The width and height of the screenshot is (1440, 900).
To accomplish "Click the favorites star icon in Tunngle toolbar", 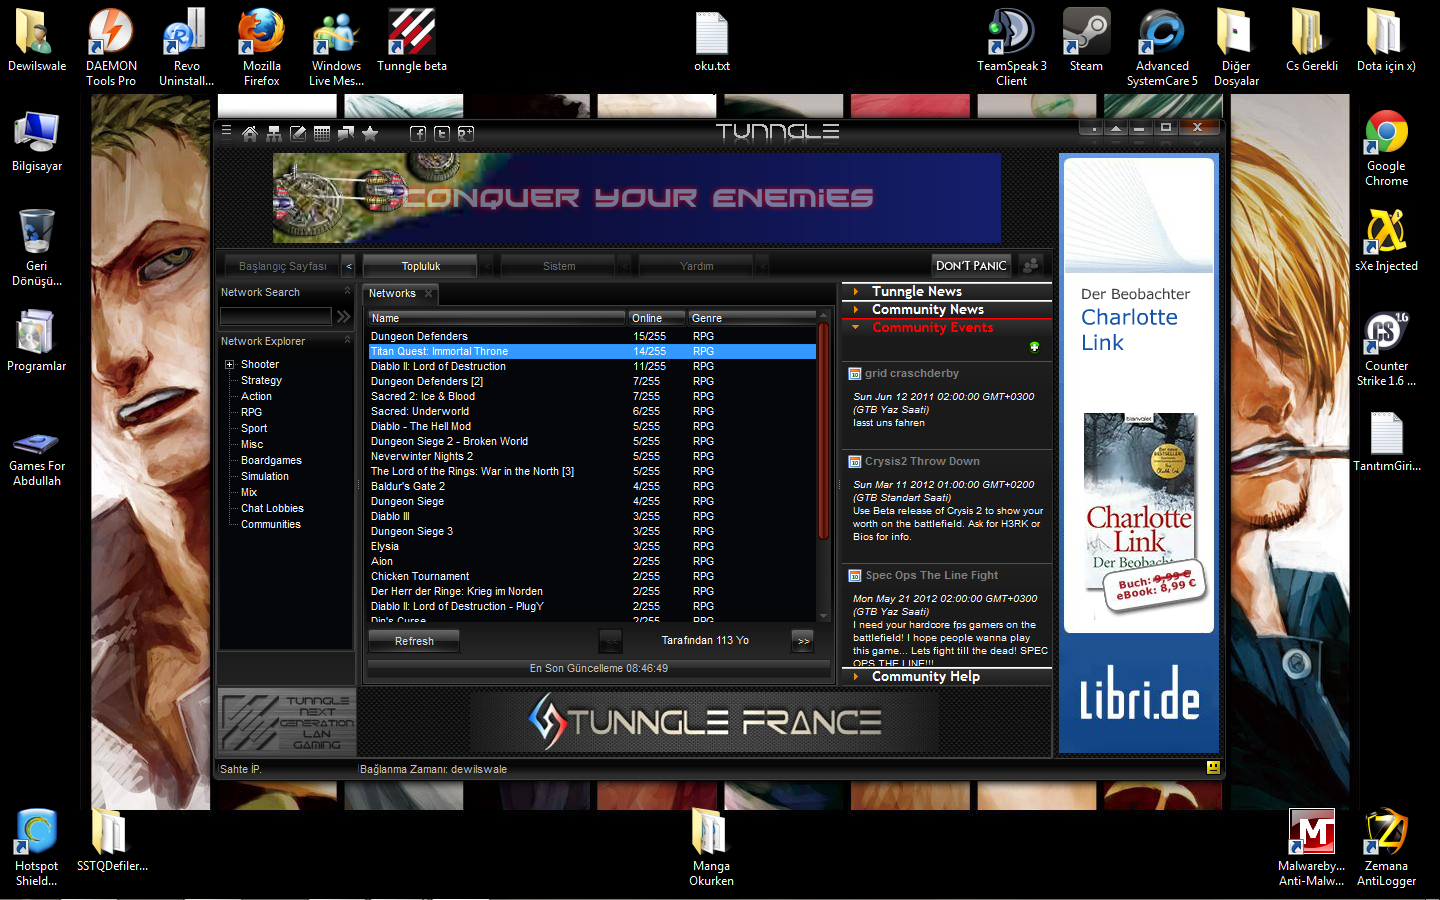I will pos(370,133).
